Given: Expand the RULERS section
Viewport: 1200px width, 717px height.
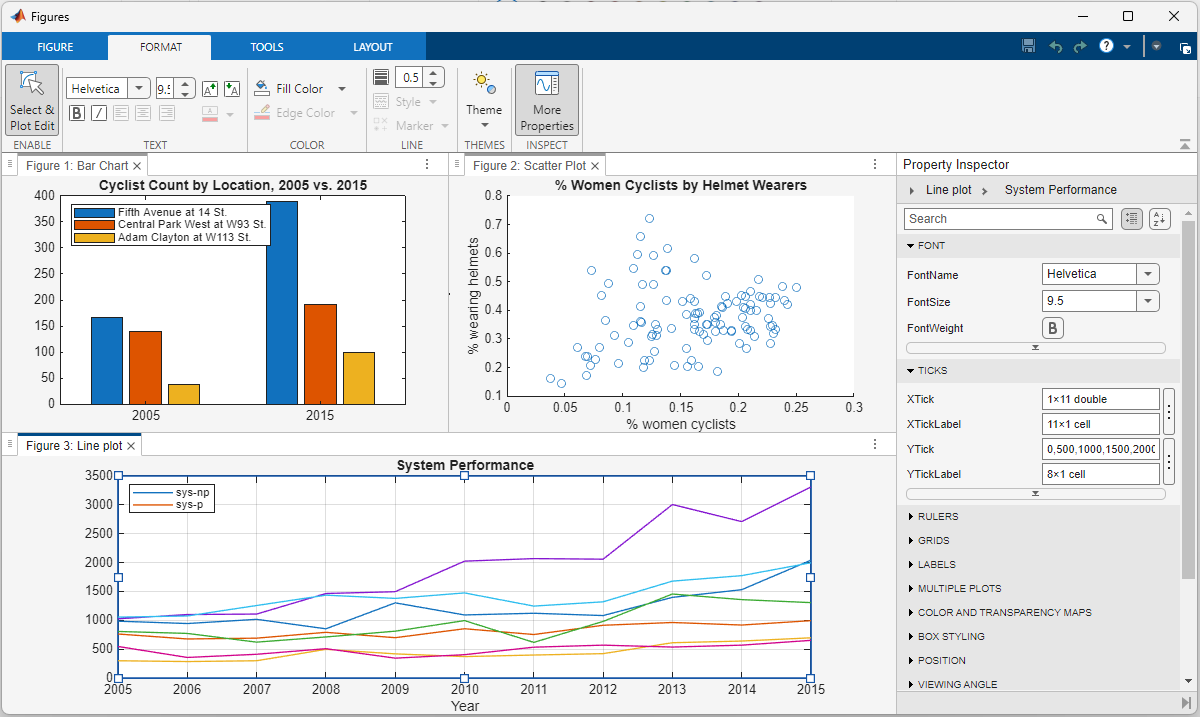Looking at the screenshot, I should (x=937, y=517).
